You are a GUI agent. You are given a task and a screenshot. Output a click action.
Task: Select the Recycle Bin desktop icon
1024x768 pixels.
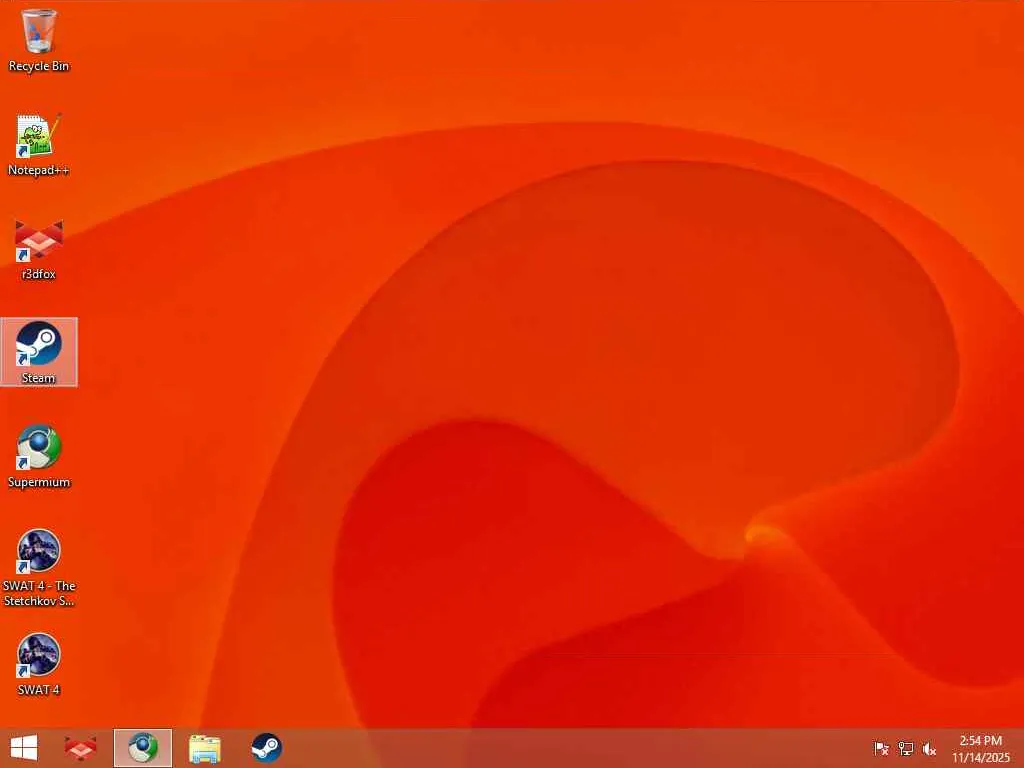tap(39, 40)
